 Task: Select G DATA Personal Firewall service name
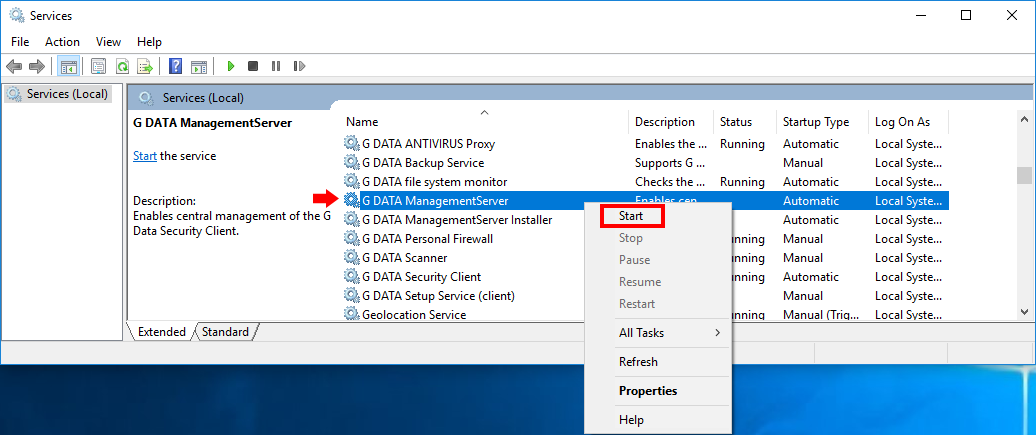pos(427,239)
